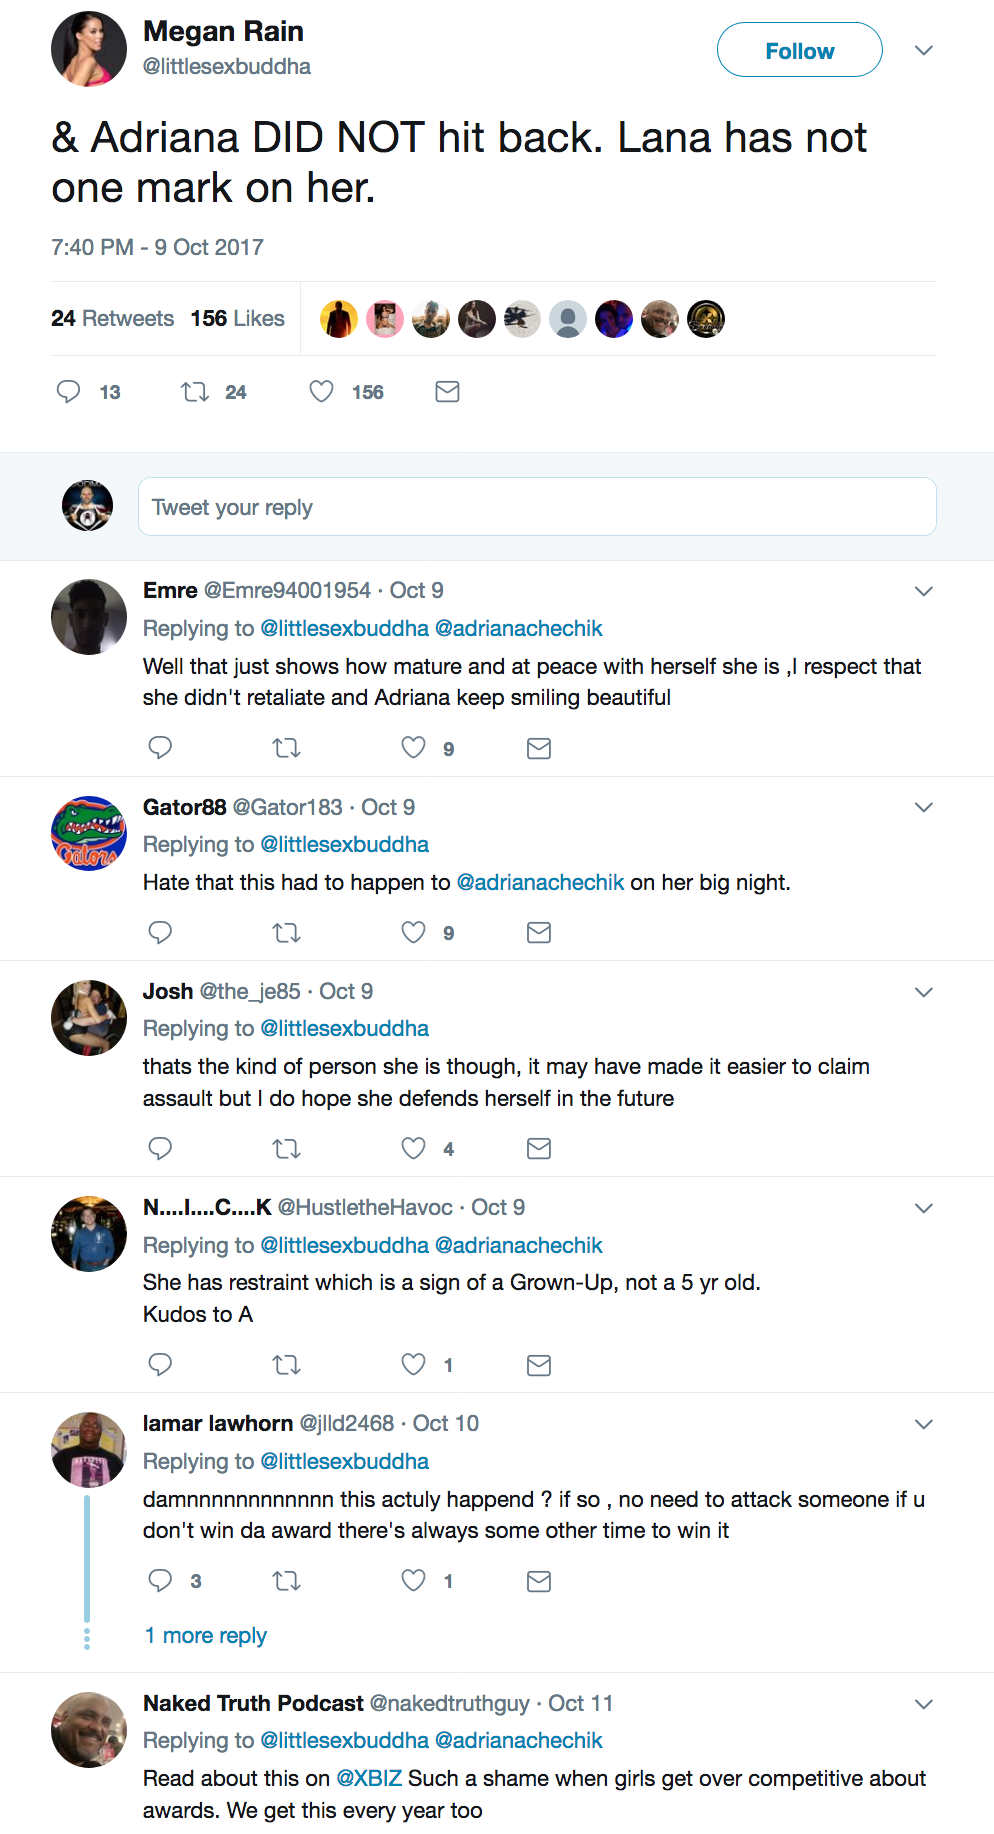994x1834 pixels.
Task: Retweet Gator88's reply
Action: coord(287,933)
